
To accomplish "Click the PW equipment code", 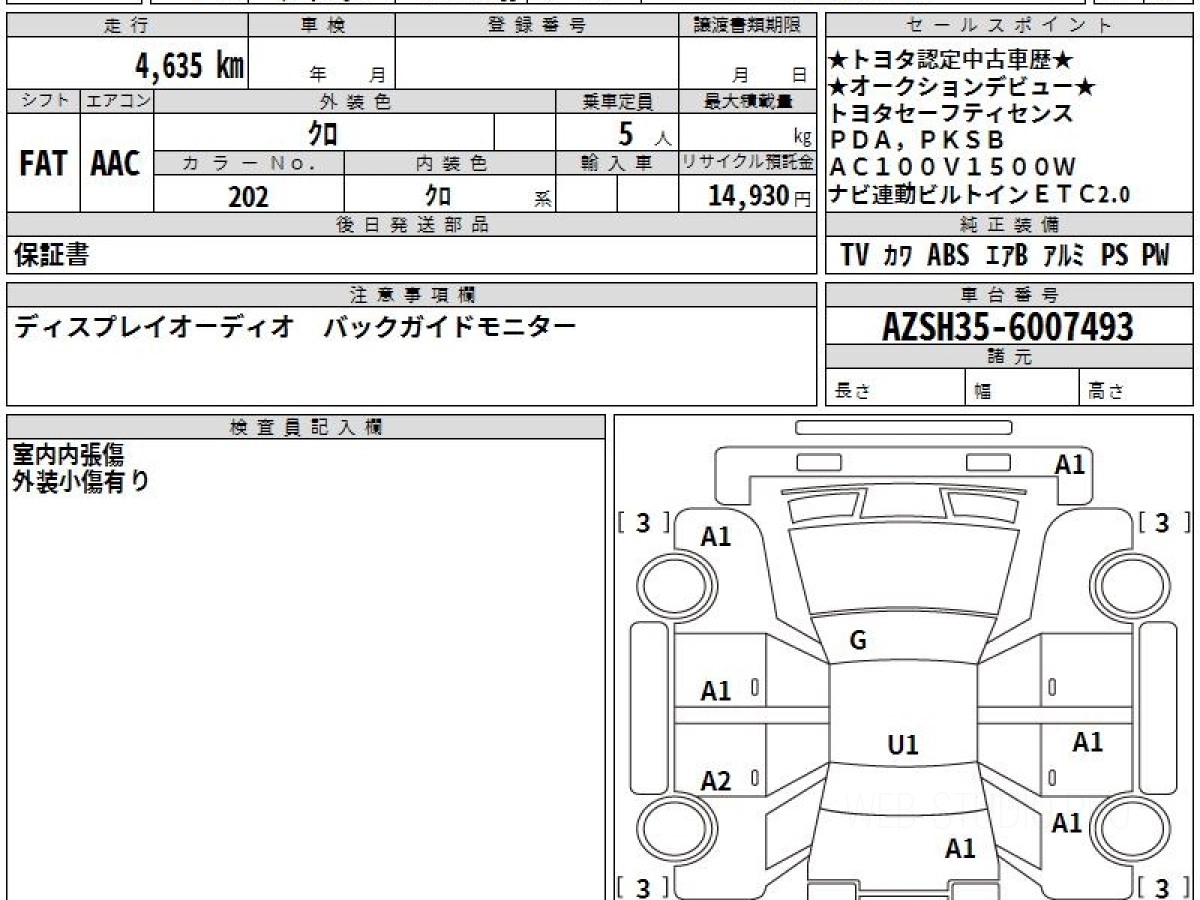I will click(x=1154, y=256).
